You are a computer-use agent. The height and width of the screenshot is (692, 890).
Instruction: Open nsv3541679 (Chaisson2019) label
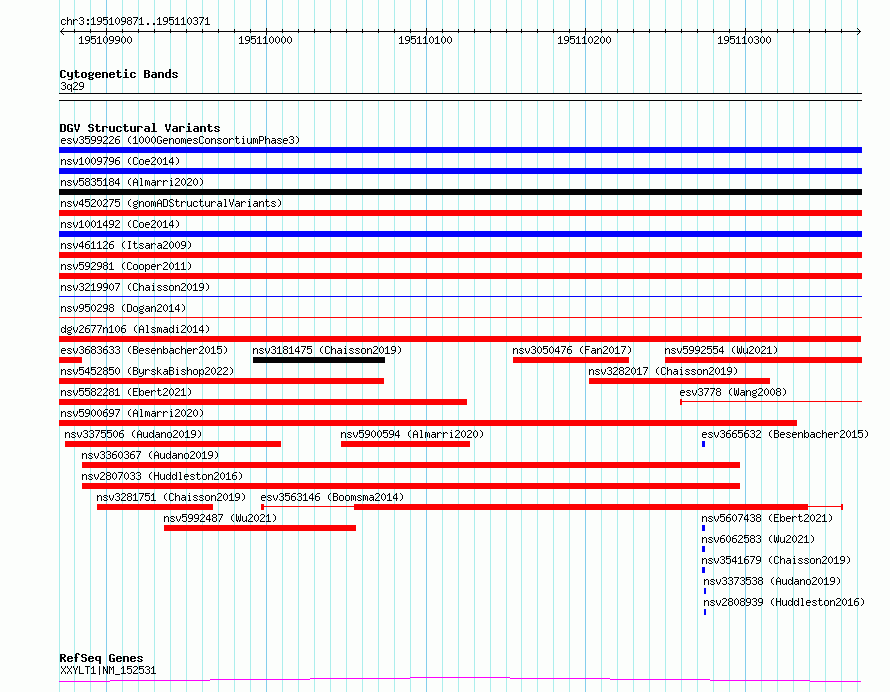776,560
